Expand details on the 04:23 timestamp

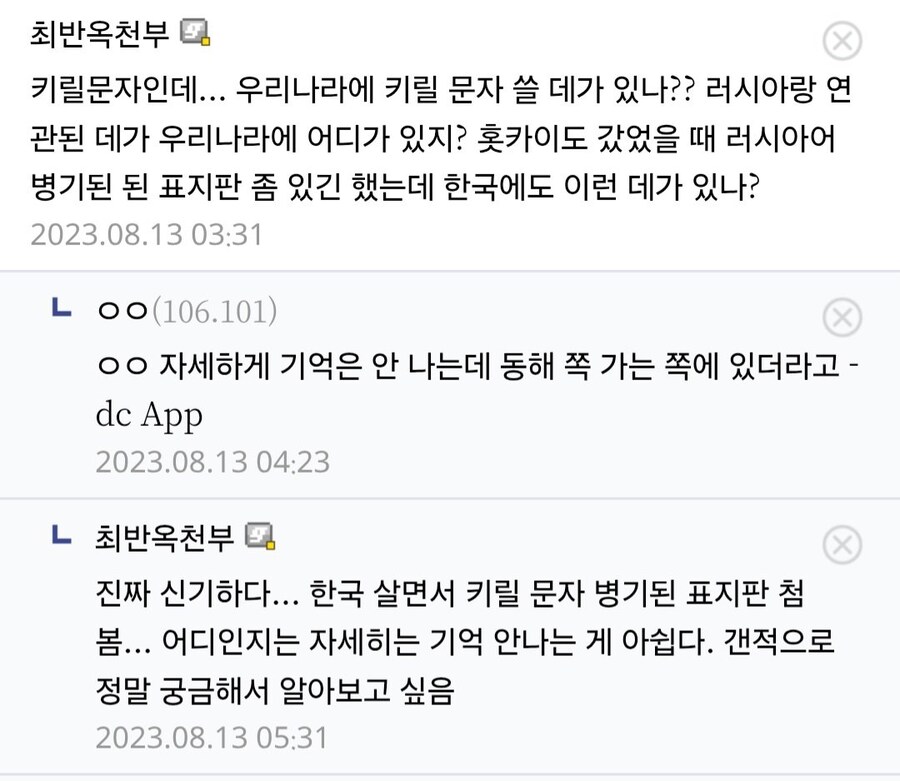[x=212, y=462]
